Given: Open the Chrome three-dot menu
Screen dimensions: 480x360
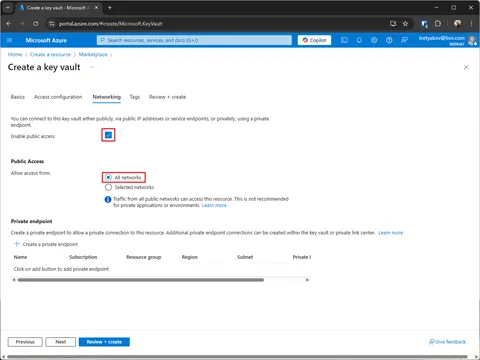Looking at the screenshot, I should click(x=471, y=24).
